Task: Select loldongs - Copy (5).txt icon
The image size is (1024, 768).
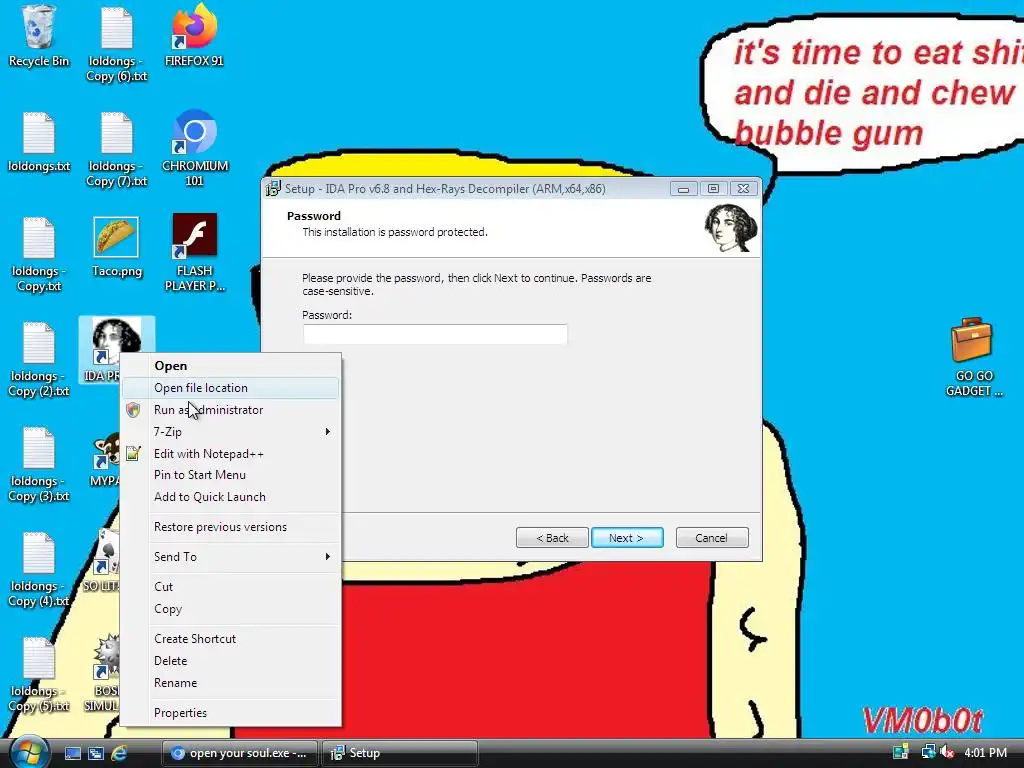Action: [x=39, y=675]
